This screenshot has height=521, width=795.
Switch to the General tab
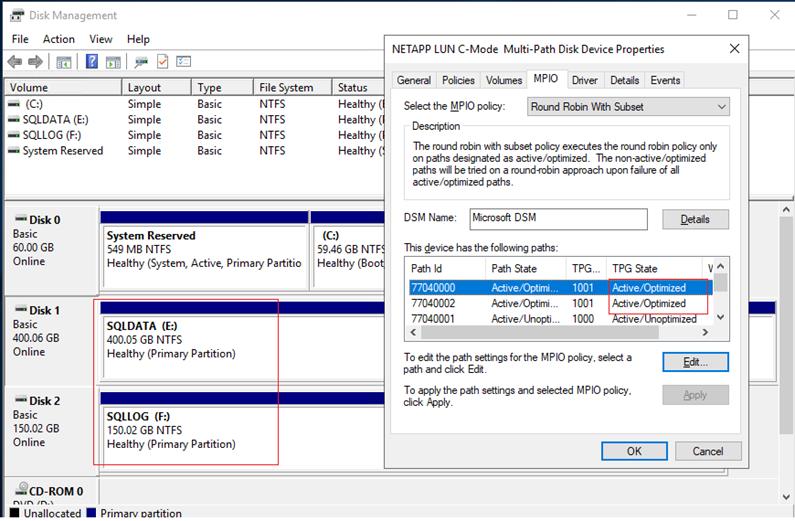[x=414, y=80]
